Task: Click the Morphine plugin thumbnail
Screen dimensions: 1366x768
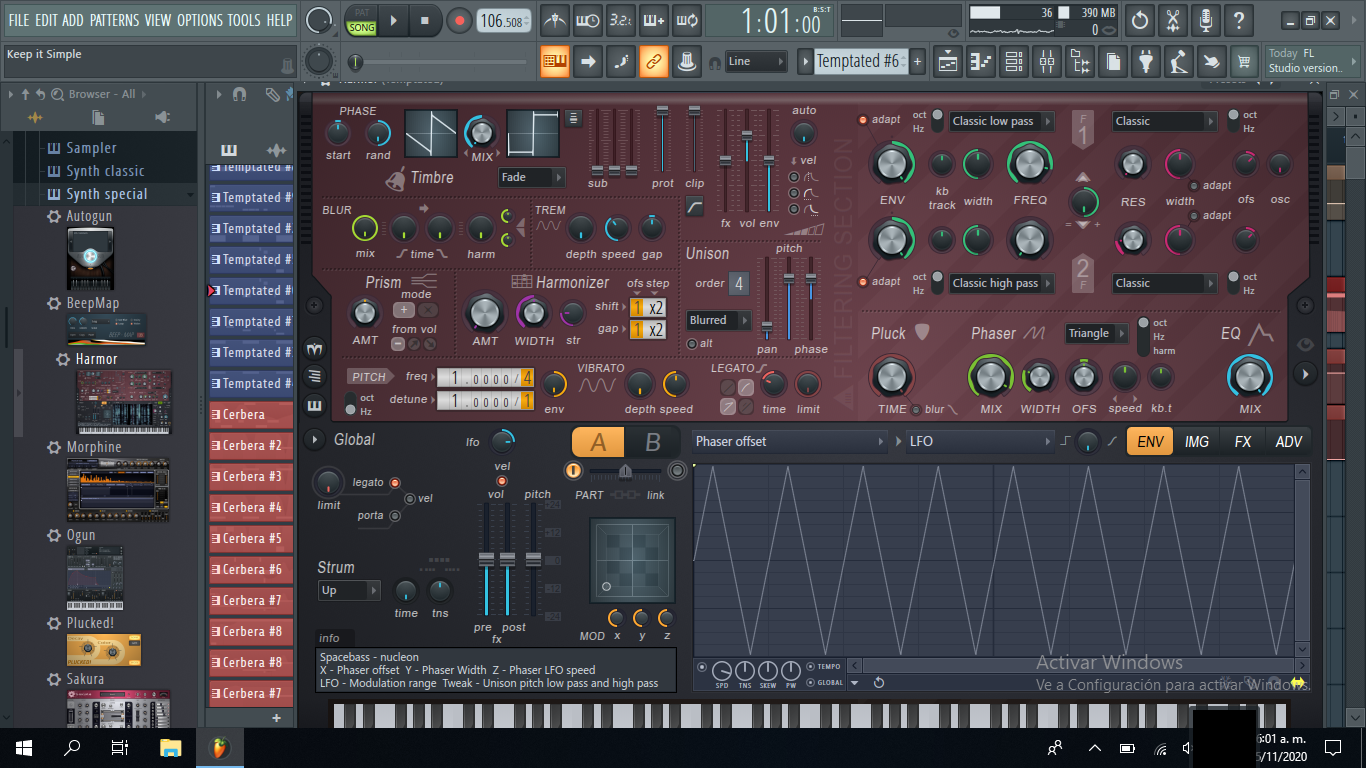Action: (117, 490)
